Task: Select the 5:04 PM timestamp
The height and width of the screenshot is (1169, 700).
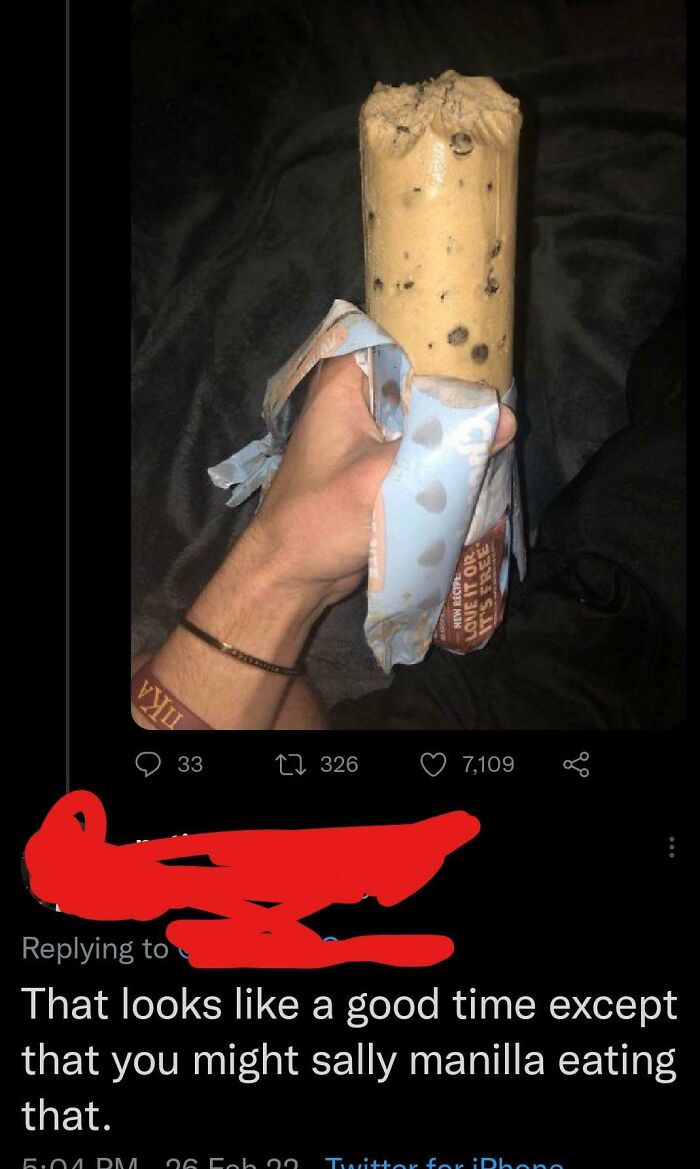Action: coord(79,1163)
